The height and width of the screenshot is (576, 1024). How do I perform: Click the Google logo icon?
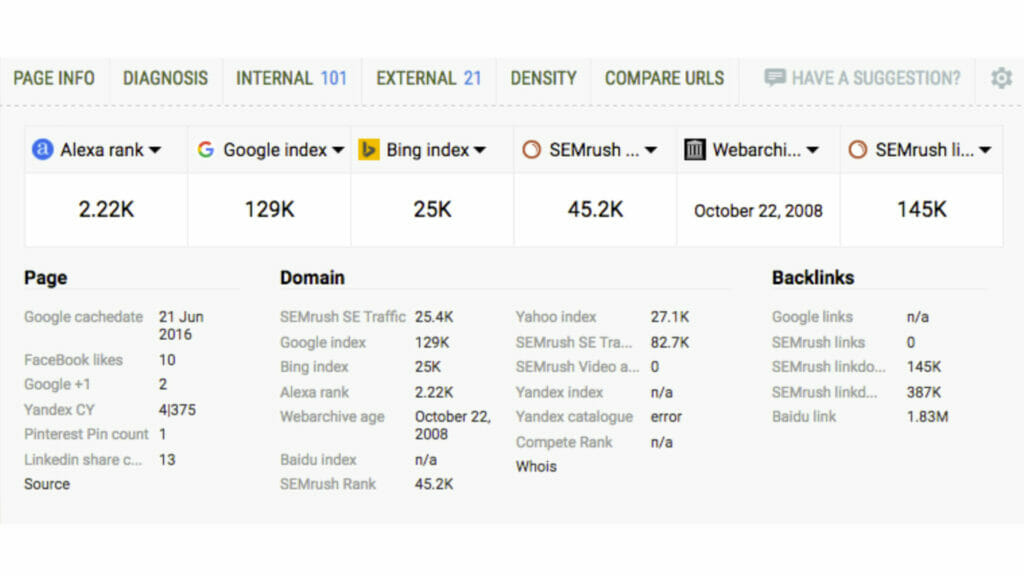[x=206, y=150]
